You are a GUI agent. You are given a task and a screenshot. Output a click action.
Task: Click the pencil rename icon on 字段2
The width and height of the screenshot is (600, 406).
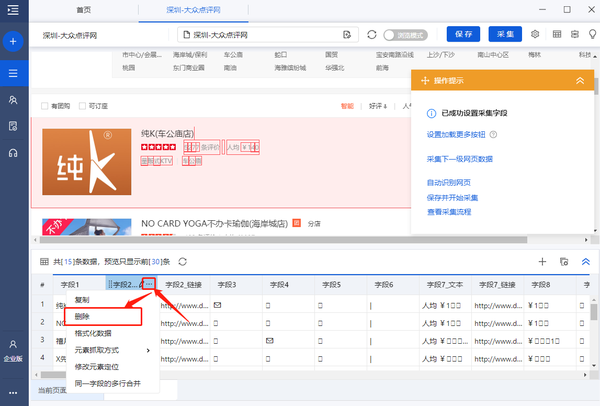click(x=140, y=284)
